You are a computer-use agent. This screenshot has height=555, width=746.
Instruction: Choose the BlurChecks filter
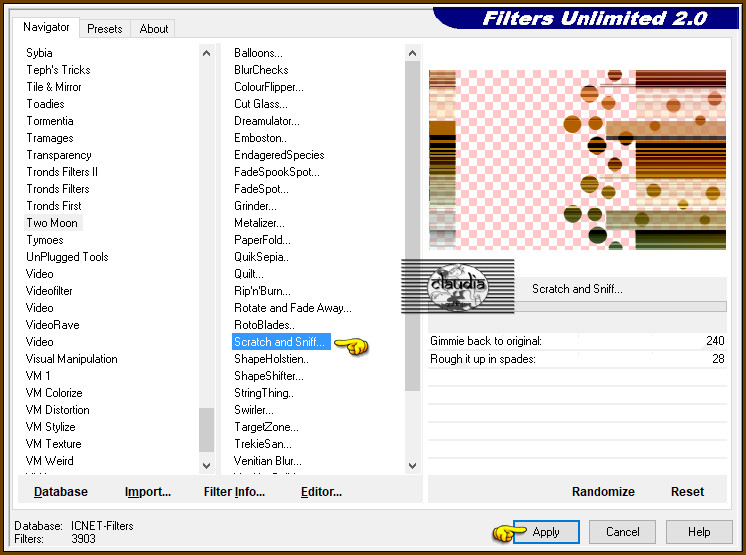(x=261, y=70)
